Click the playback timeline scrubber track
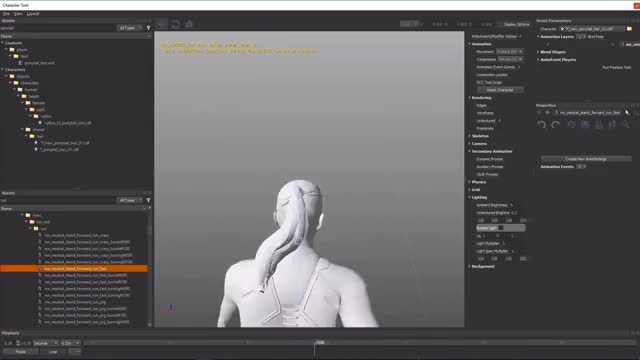This screenshot has height=360, width=640. (x=359, y=343)
